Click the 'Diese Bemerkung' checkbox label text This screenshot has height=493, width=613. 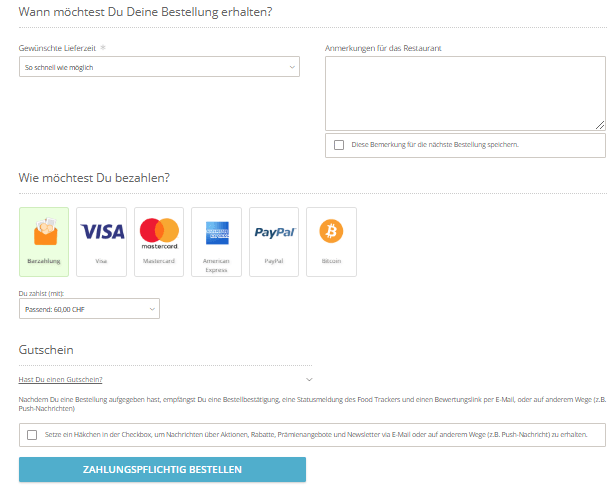coord(435,145)
